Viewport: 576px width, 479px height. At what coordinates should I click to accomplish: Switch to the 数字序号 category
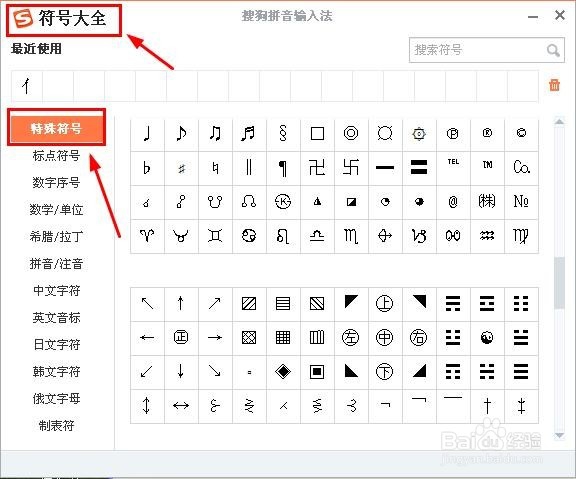[x=57, y=183]
